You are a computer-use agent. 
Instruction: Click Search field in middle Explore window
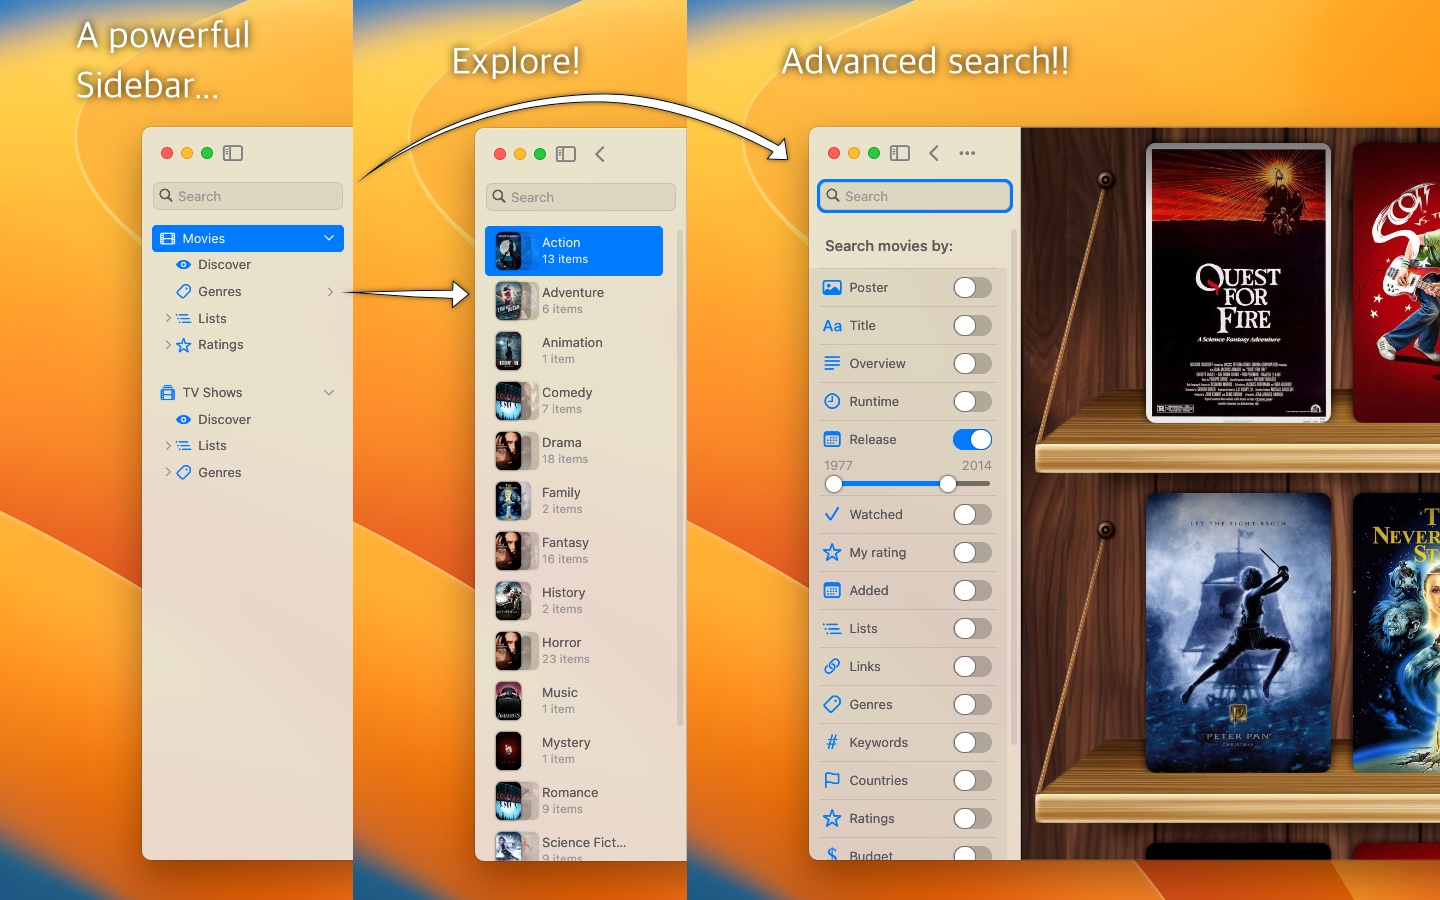point(581,197)
